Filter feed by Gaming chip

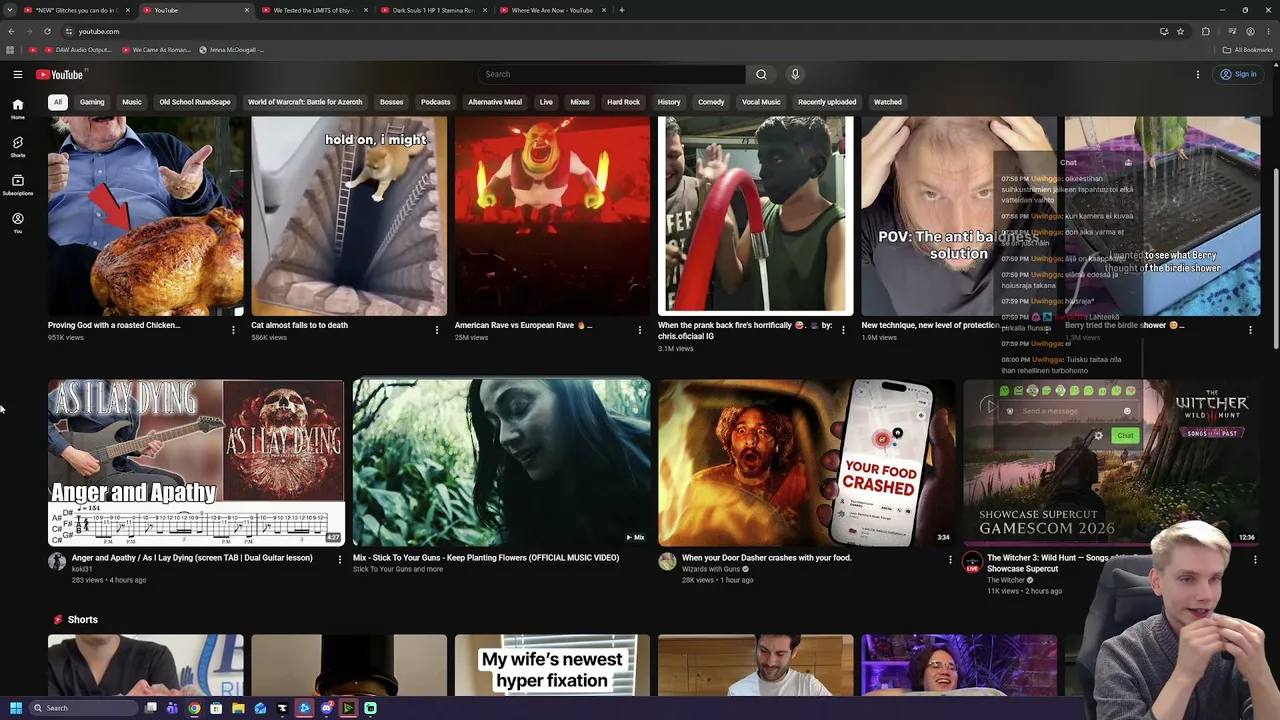(92, 102)
